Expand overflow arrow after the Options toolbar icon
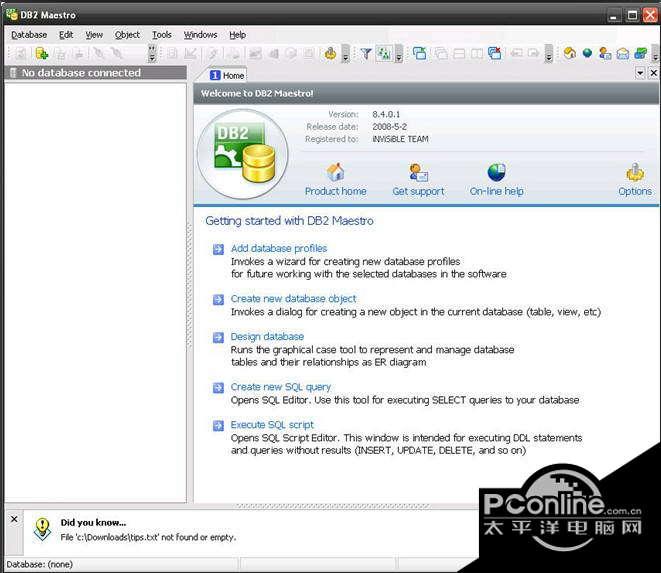The image size is (661, 573). point(345,54)
